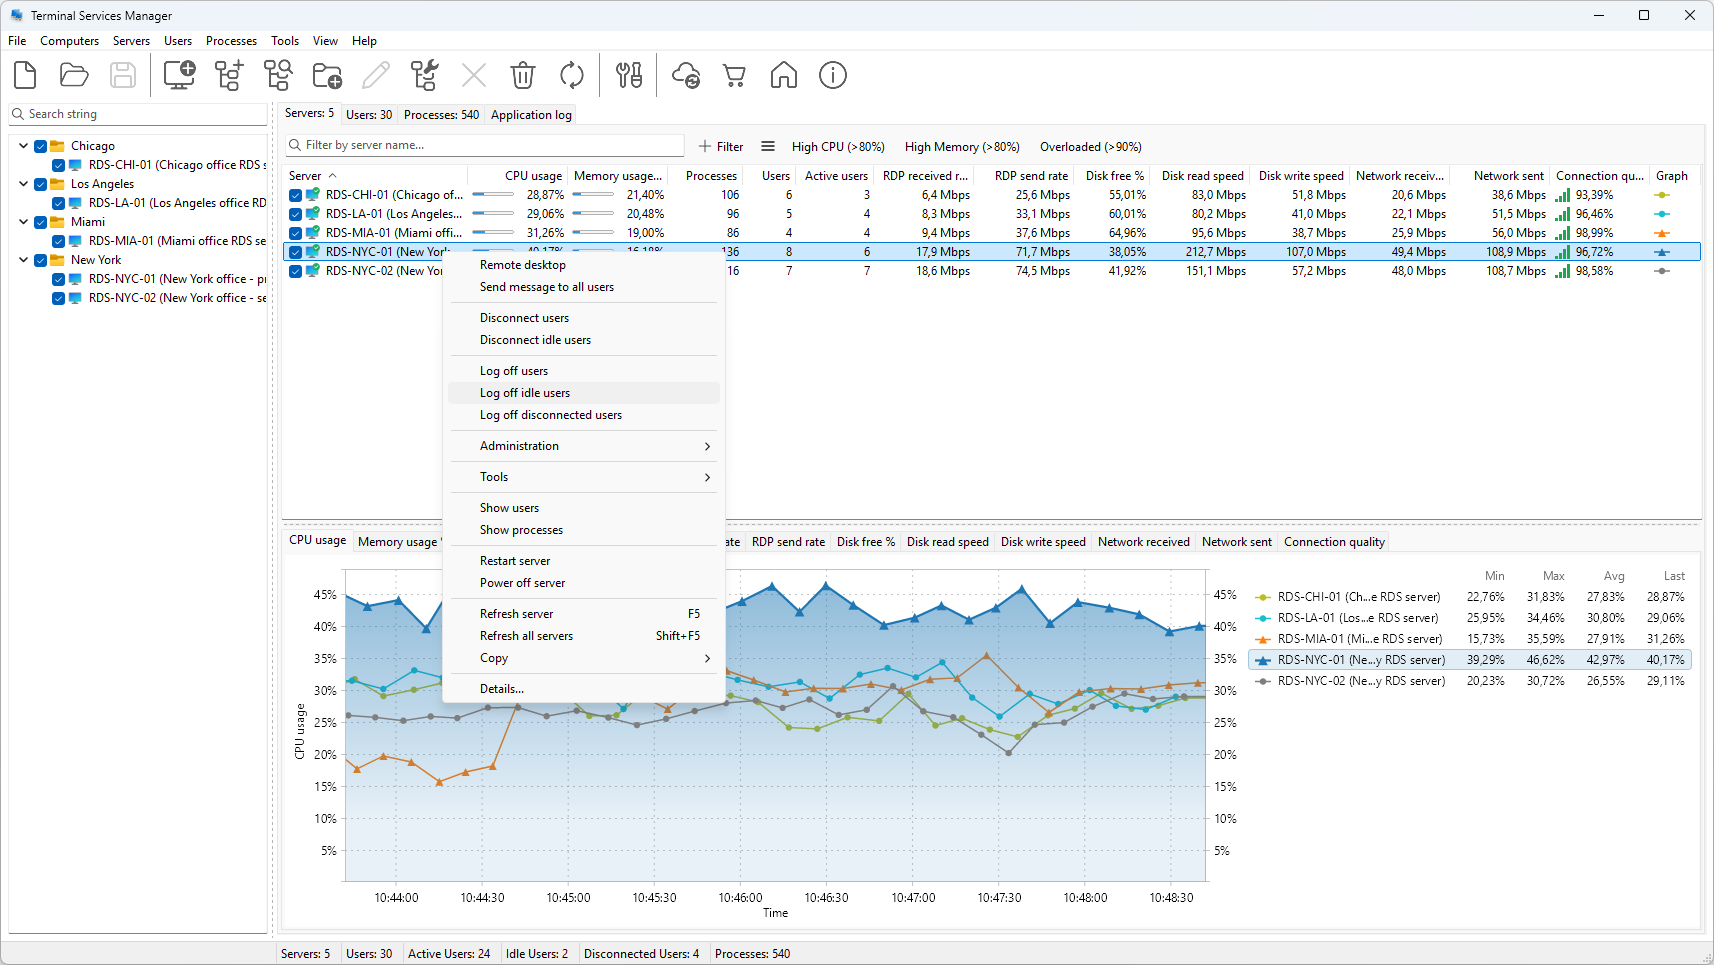Click the trash can toolbar icon

point(523,75)
